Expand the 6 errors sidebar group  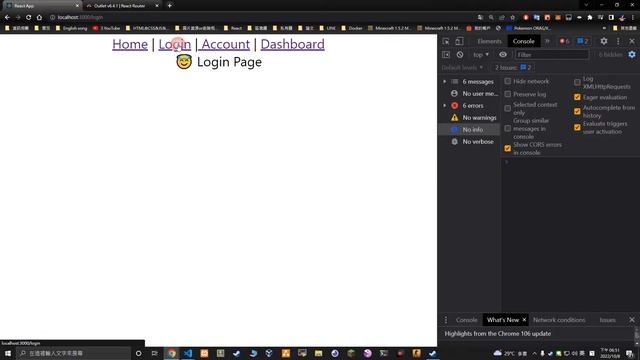click(445, 105)
